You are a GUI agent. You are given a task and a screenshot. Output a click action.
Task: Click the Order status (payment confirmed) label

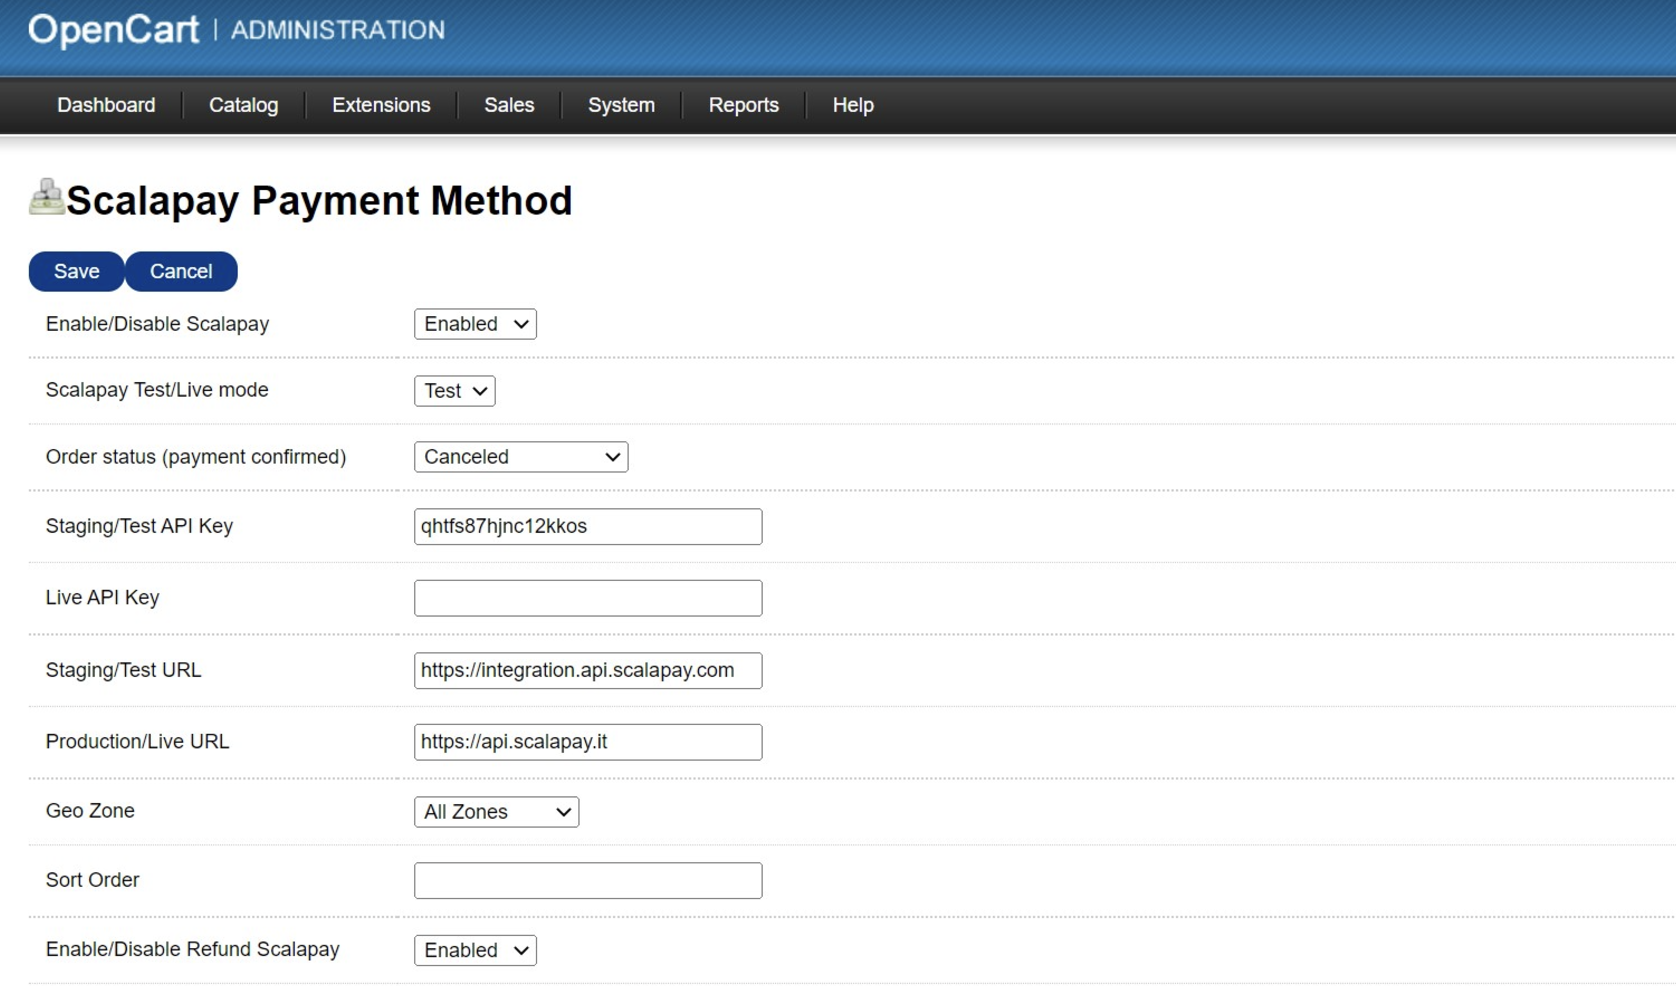(x=196, y=457)
